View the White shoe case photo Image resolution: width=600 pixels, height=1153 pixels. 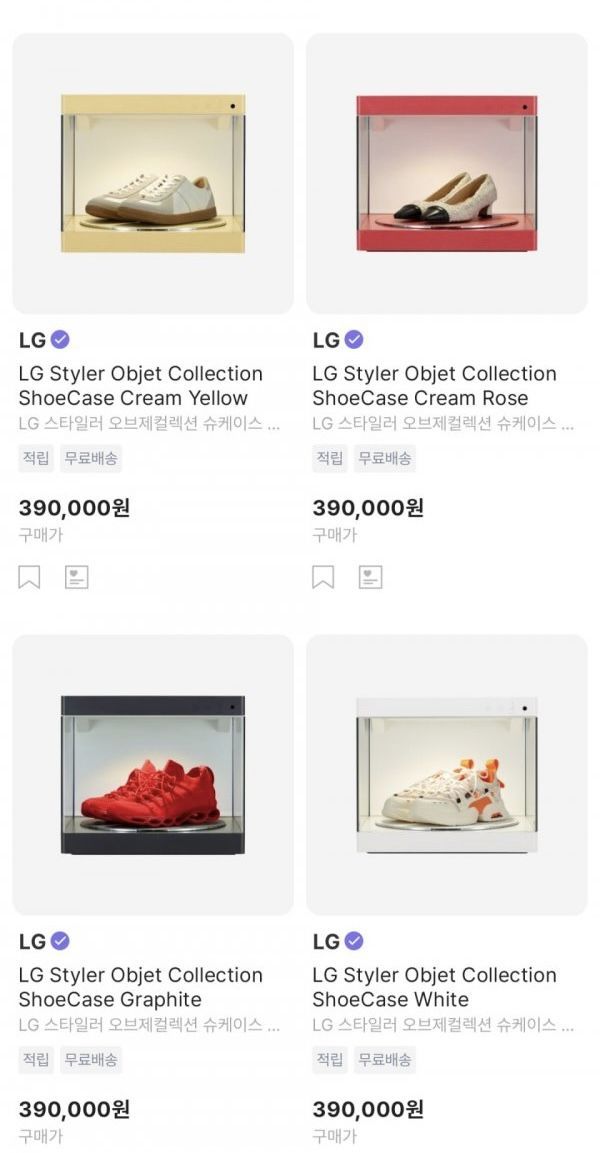[x=446, y=775]
